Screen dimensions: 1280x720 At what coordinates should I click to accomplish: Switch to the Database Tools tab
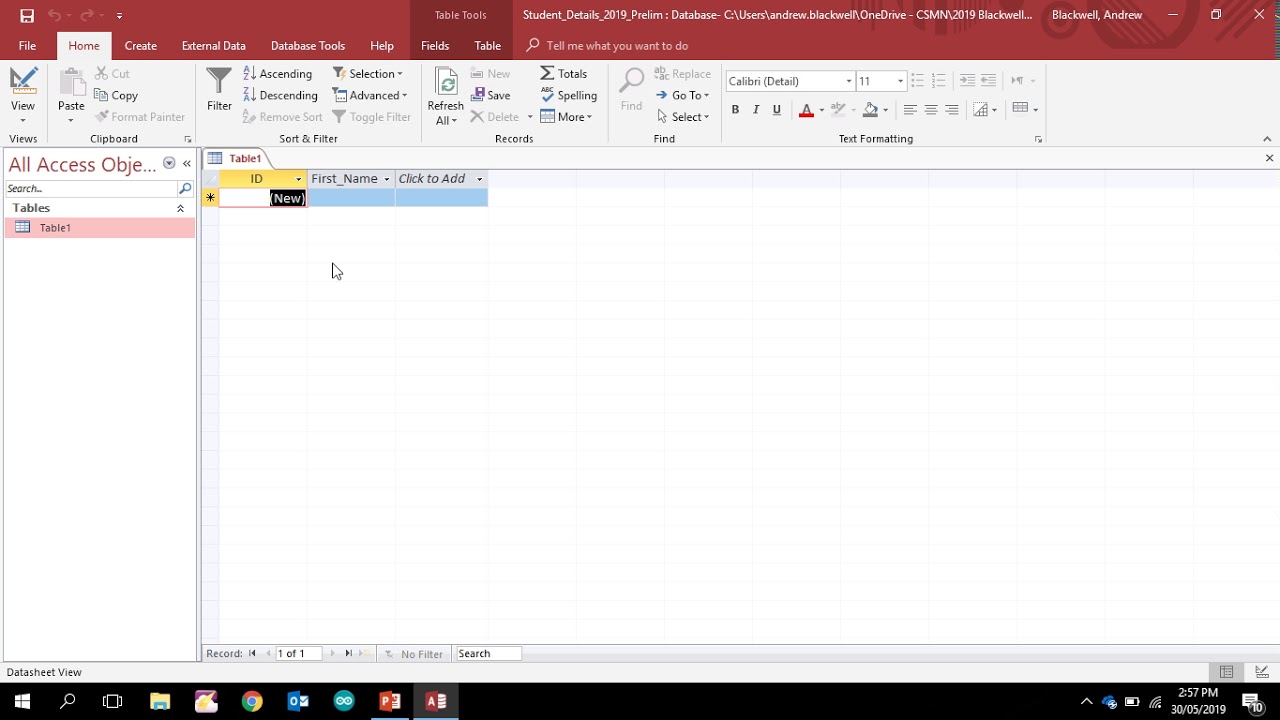308,45
